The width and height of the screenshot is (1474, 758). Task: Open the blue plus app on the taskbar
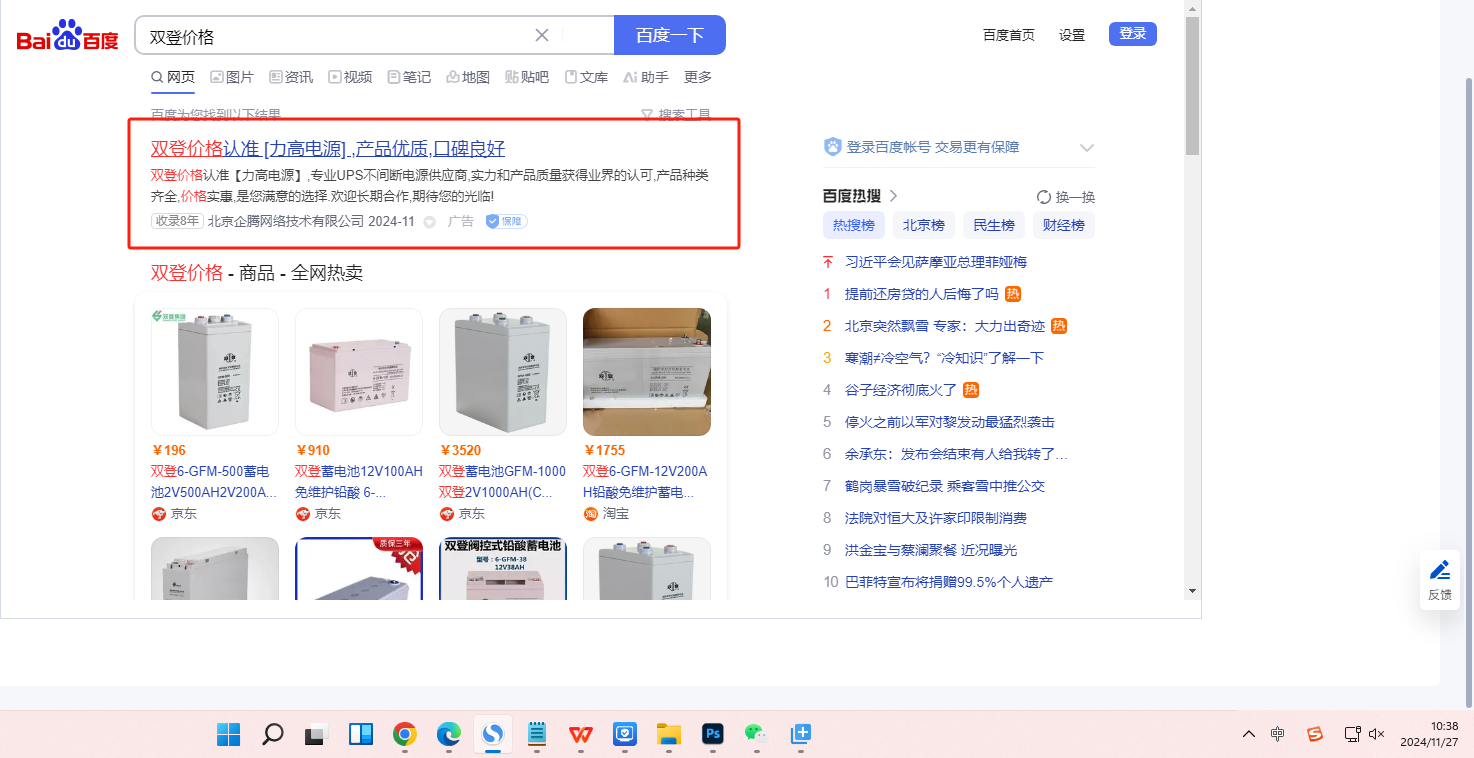[x=800, y=735]
